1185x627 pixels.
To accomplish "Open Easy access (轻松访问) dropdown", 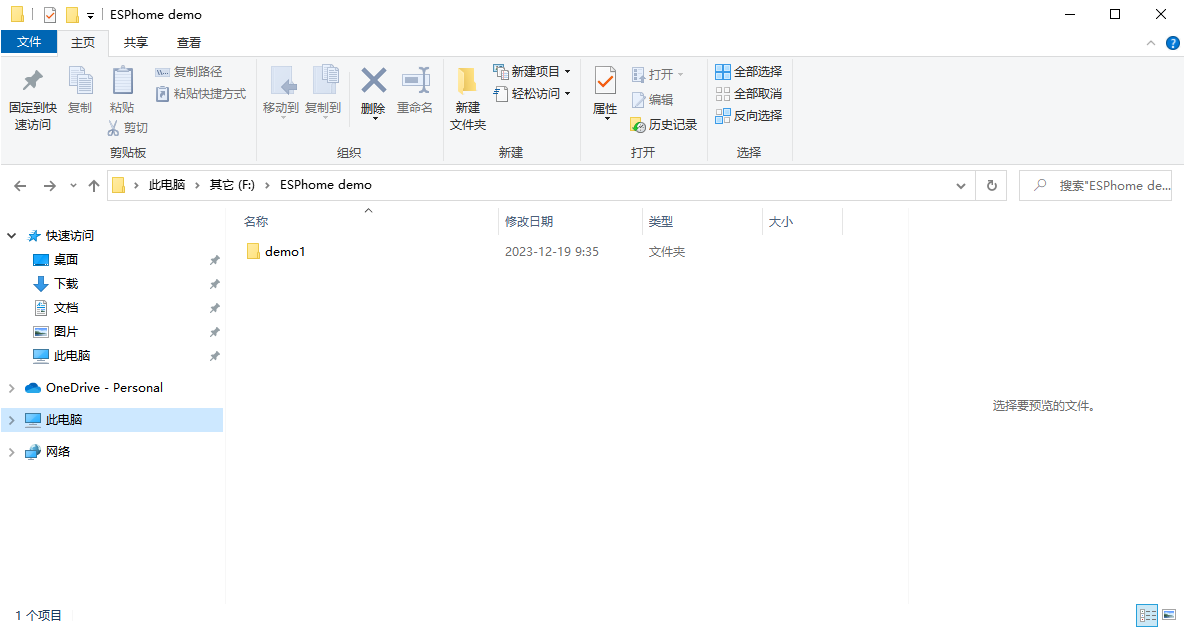I will (x=532, y=94).
